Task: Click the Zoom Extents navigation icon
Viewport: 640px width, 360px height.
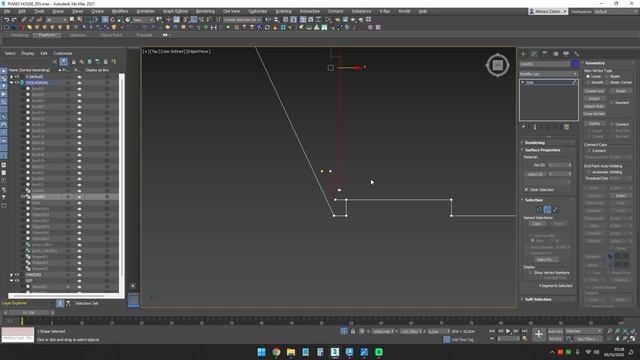Action: click(x=625, y=331)
